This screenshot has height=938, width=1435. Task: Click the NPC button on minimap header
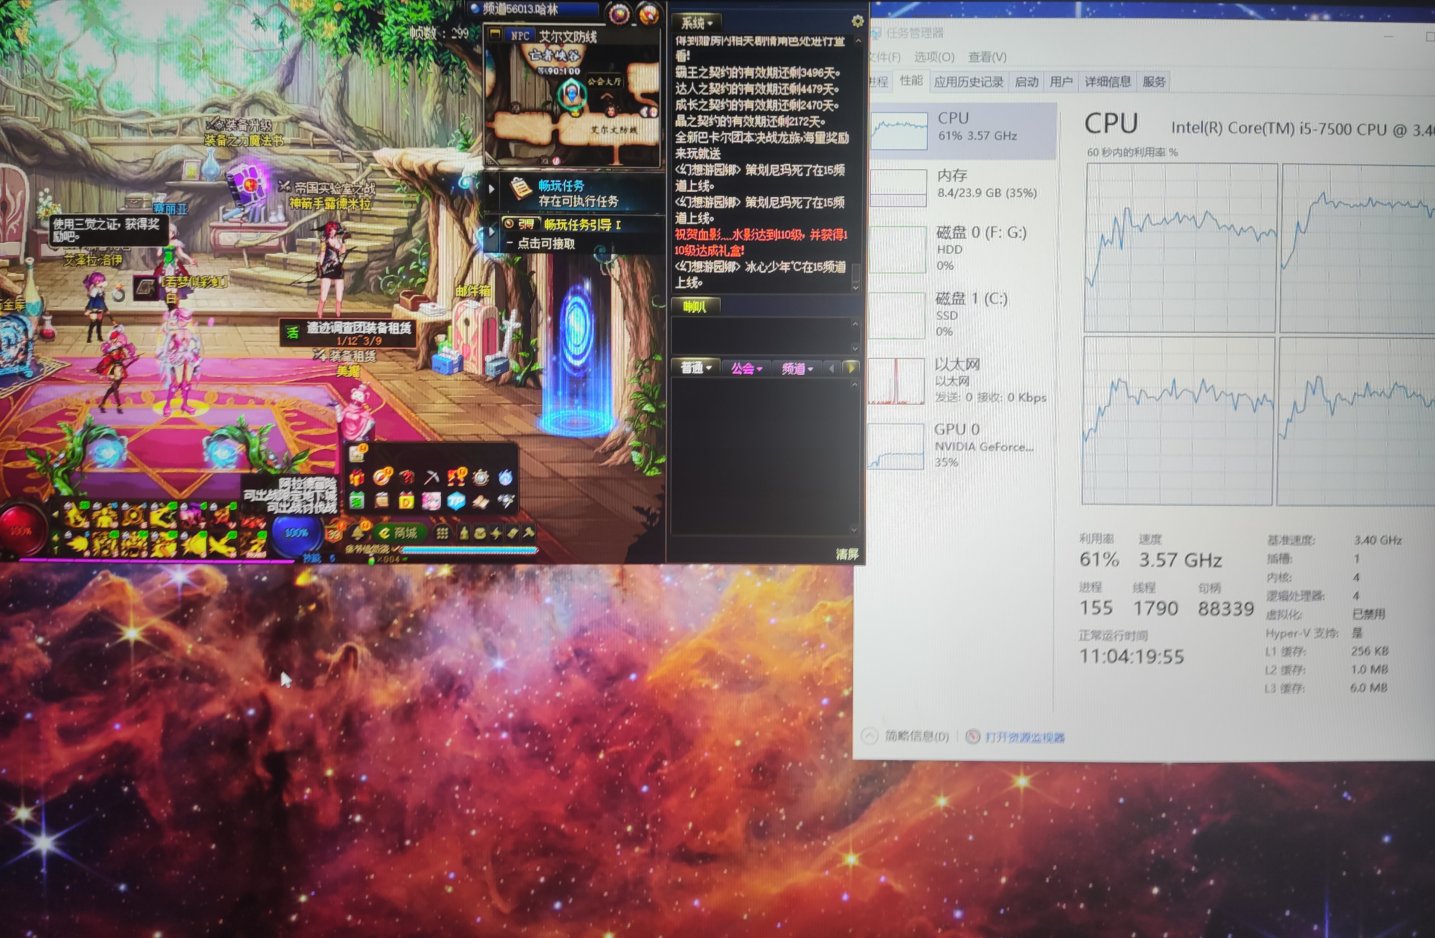pyautogui.click(x=521, y=36)
